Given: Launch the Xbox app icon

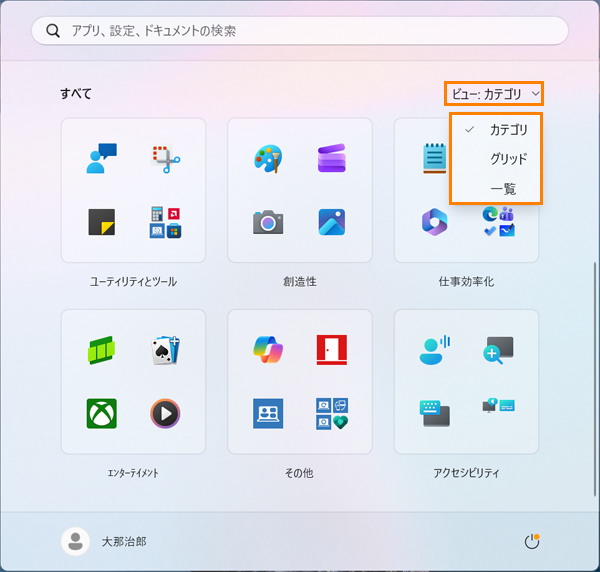Looking at the screenshot, I should 101,413.
